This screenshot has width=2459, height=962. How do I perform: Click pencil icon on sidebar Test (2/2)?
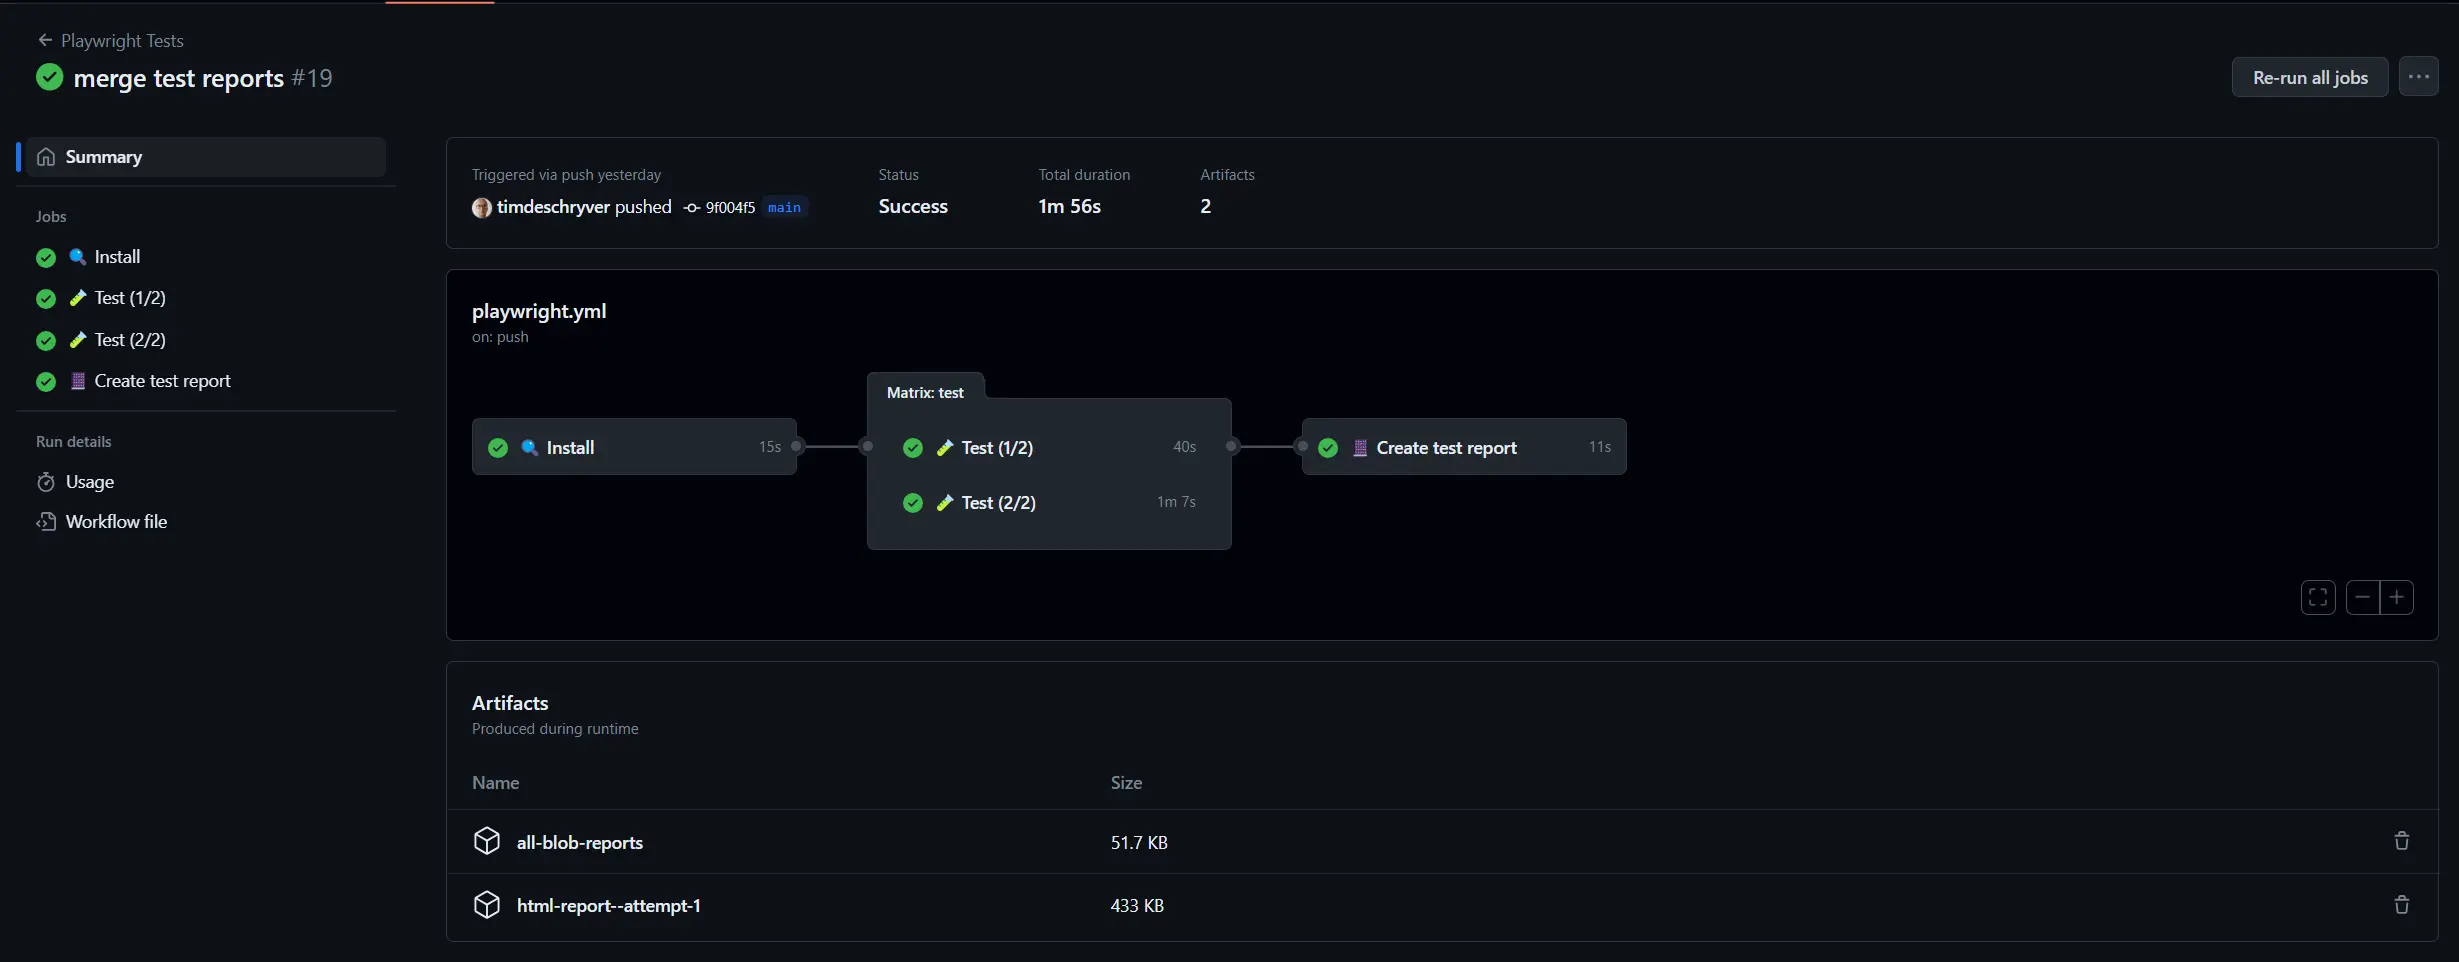coord(78,340)
